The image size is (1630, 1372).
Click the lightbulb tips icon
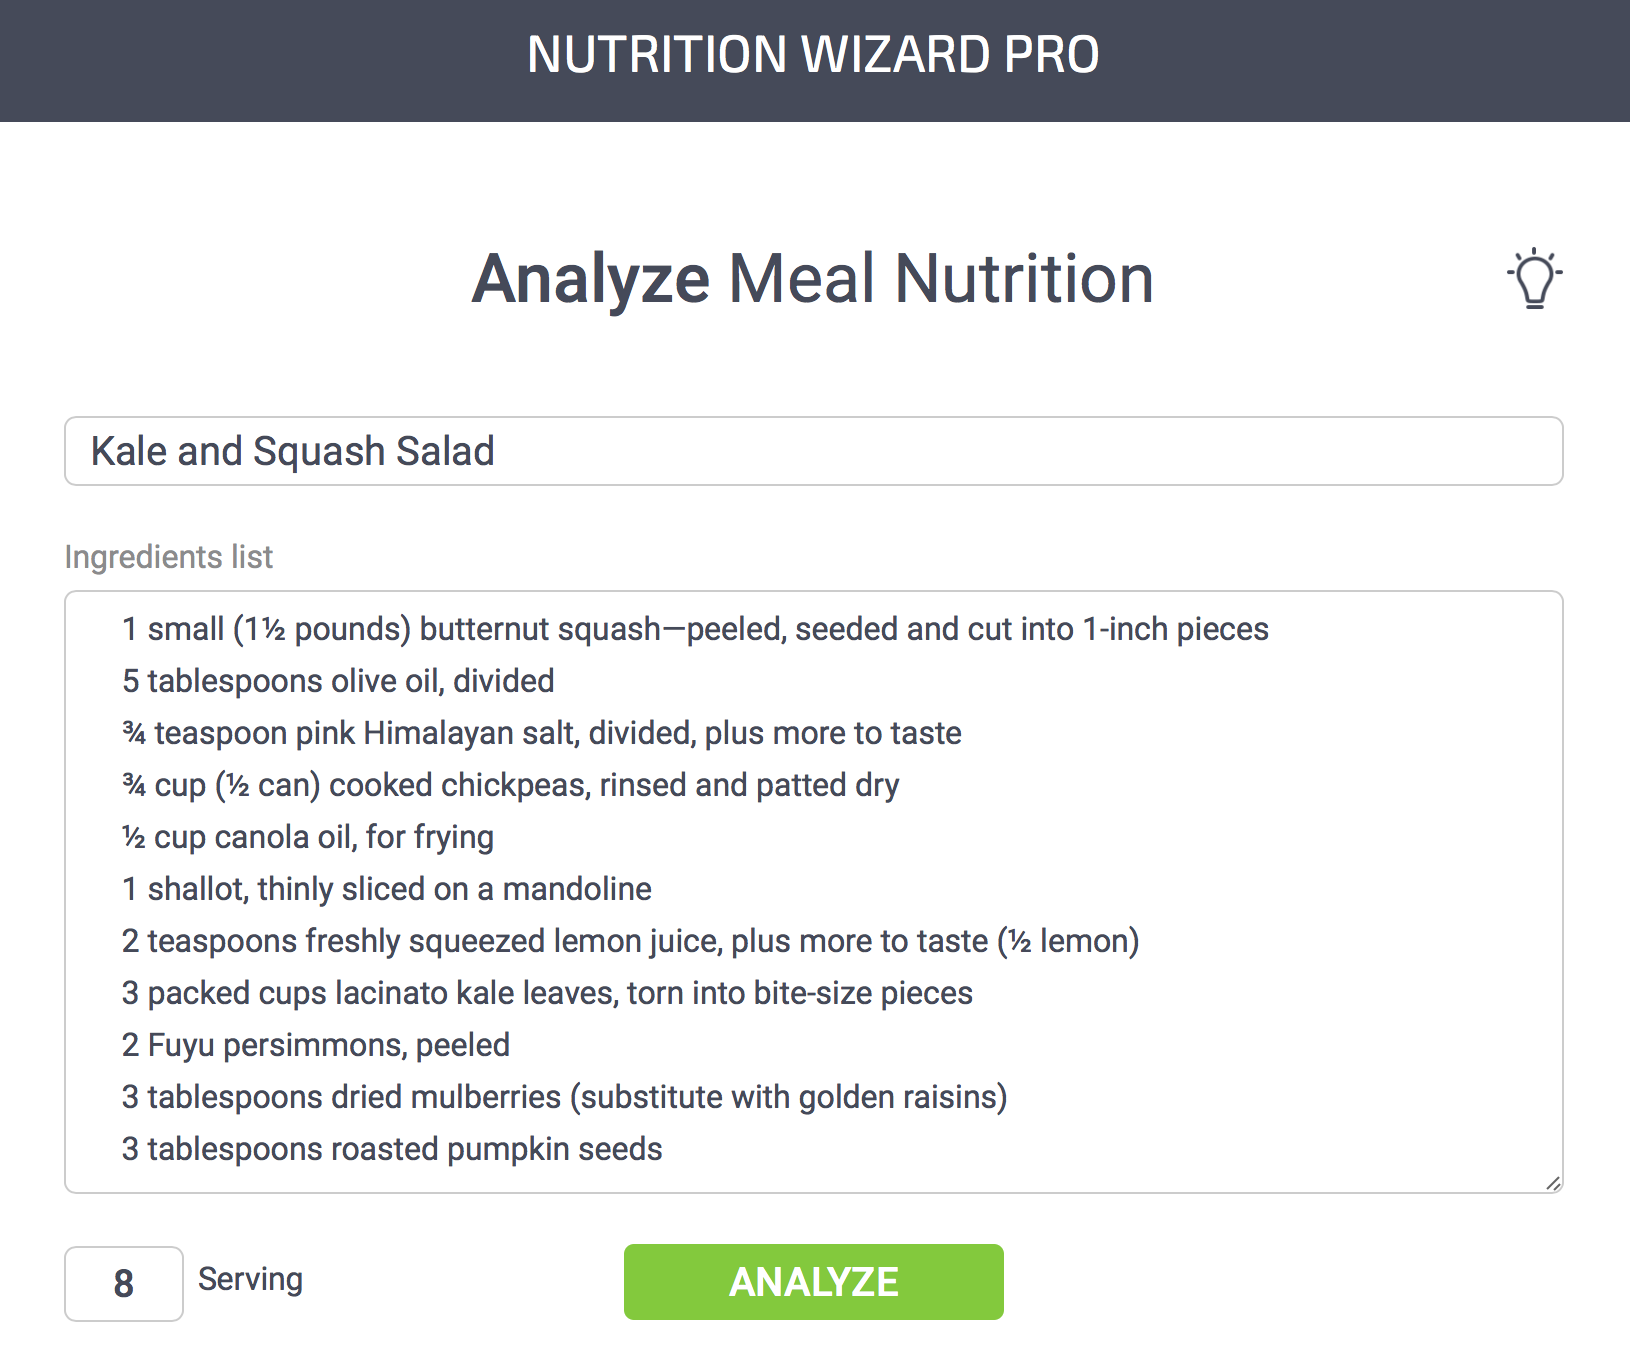tap(1534, 279)
